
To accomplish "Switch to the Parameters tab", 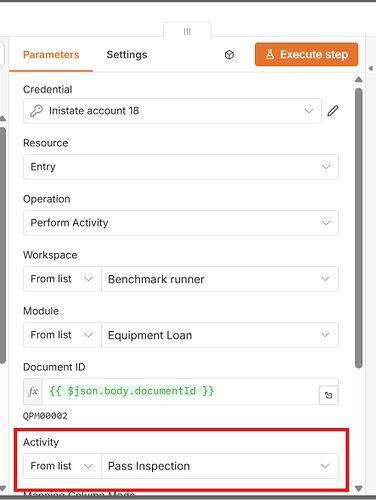I will (51, 55).
